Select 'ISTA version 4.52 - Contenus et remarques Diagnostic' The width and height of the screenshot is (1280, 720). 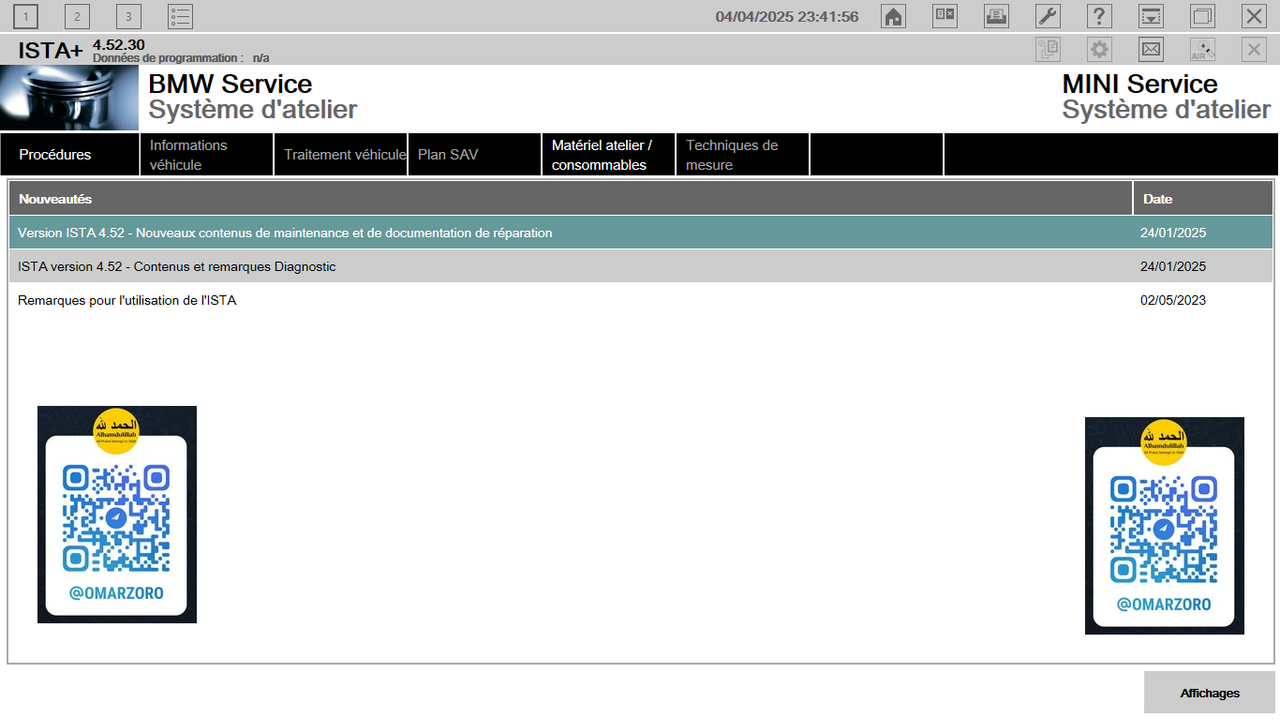[641, 267]
